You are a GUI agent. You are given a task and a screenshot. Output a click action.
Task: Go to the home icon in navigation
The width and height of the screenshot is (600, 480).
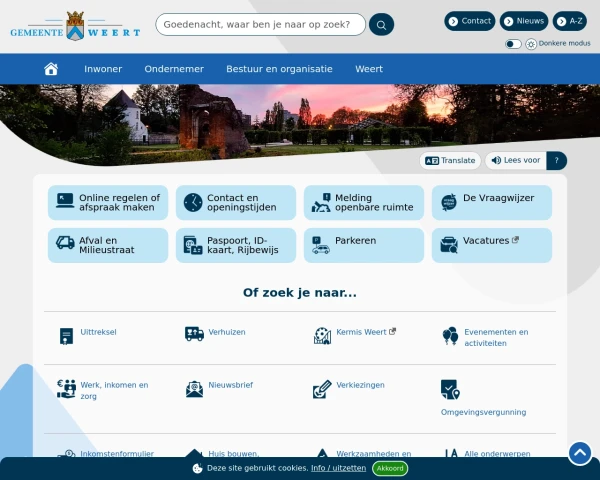[x=51, y=69]
